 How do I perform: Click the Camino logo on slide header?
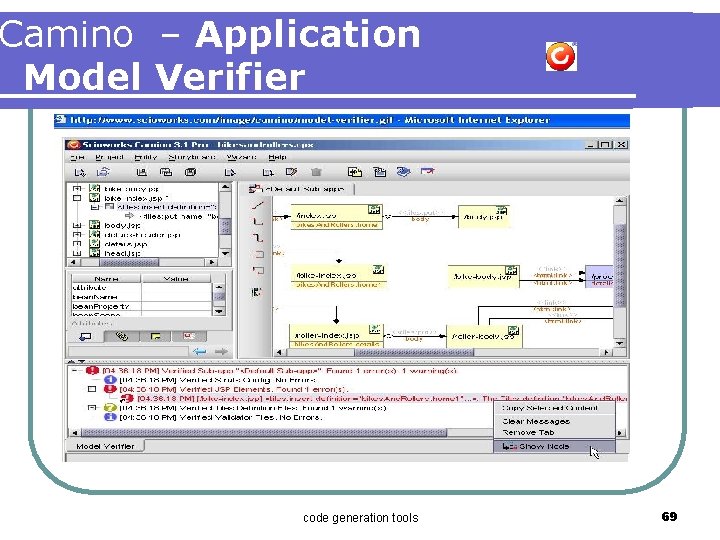coord(561,56)
